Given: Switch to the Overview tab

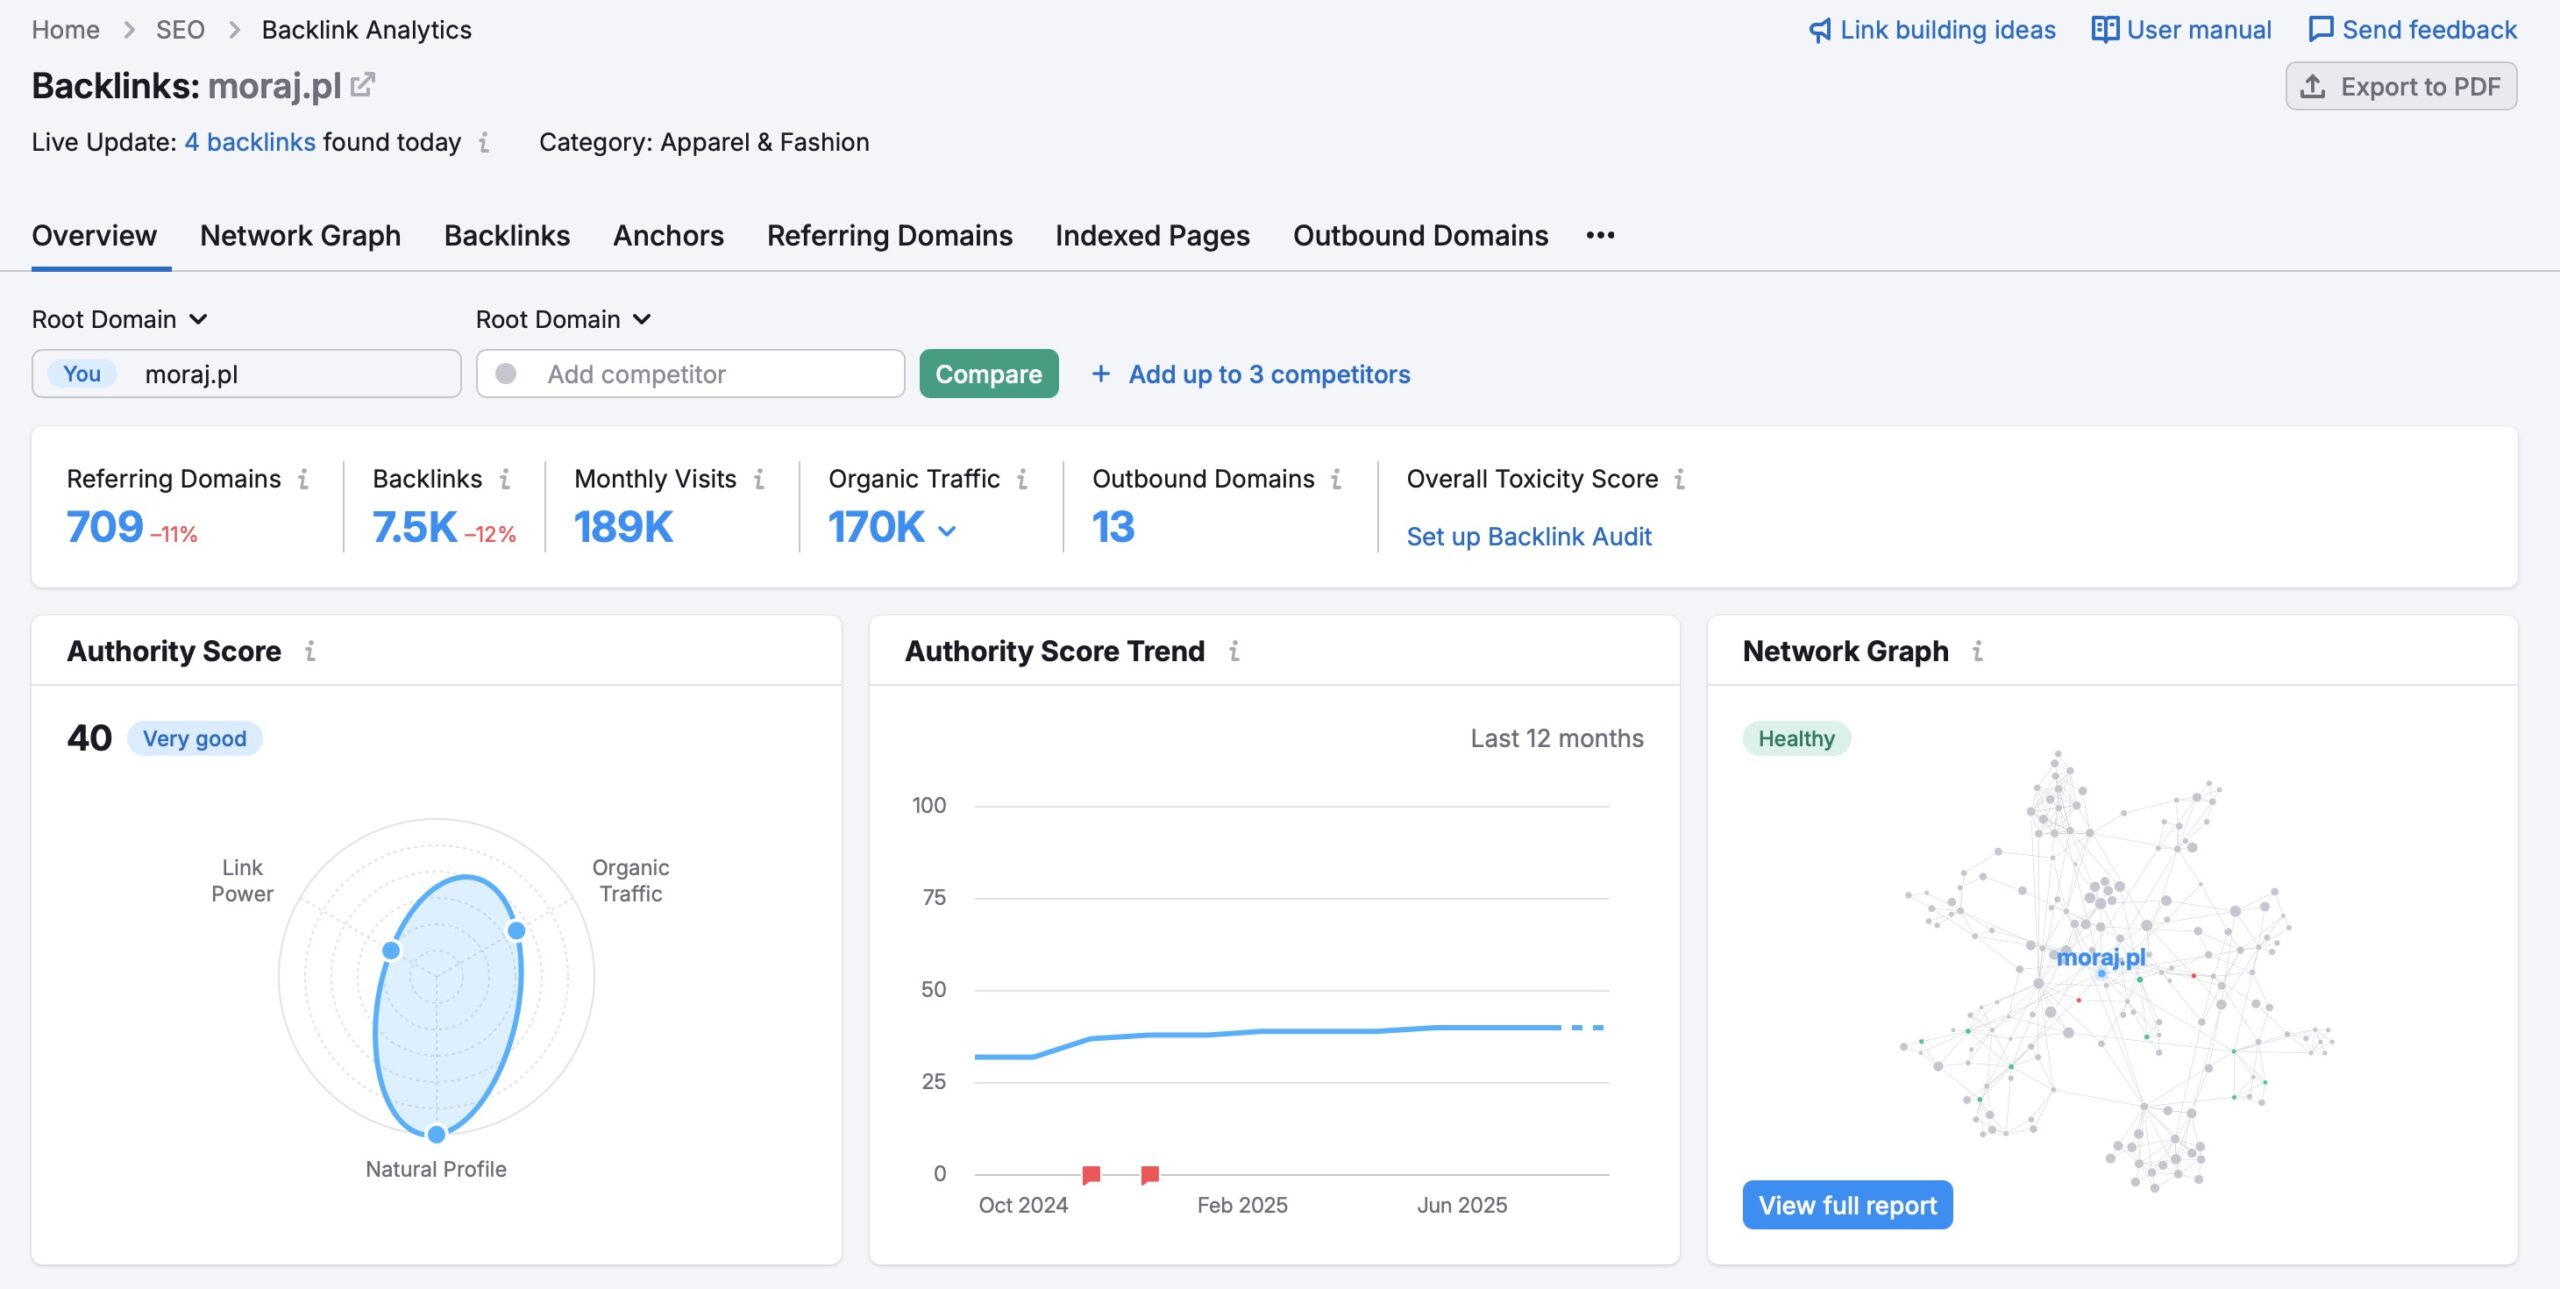Looking at the screenshot, I should pos(94,235).
